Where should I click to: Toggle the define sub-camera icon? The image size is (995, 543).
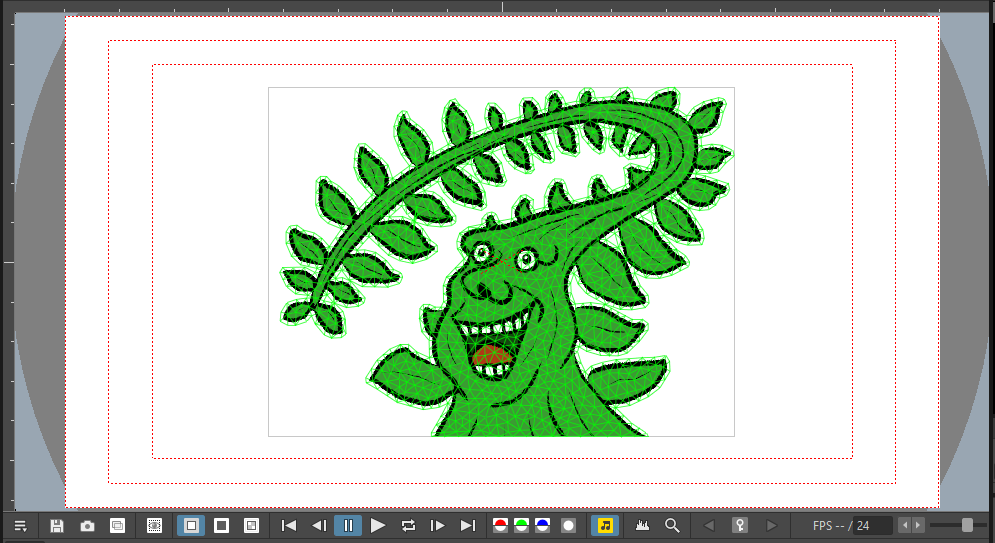(x=154, y=526)
